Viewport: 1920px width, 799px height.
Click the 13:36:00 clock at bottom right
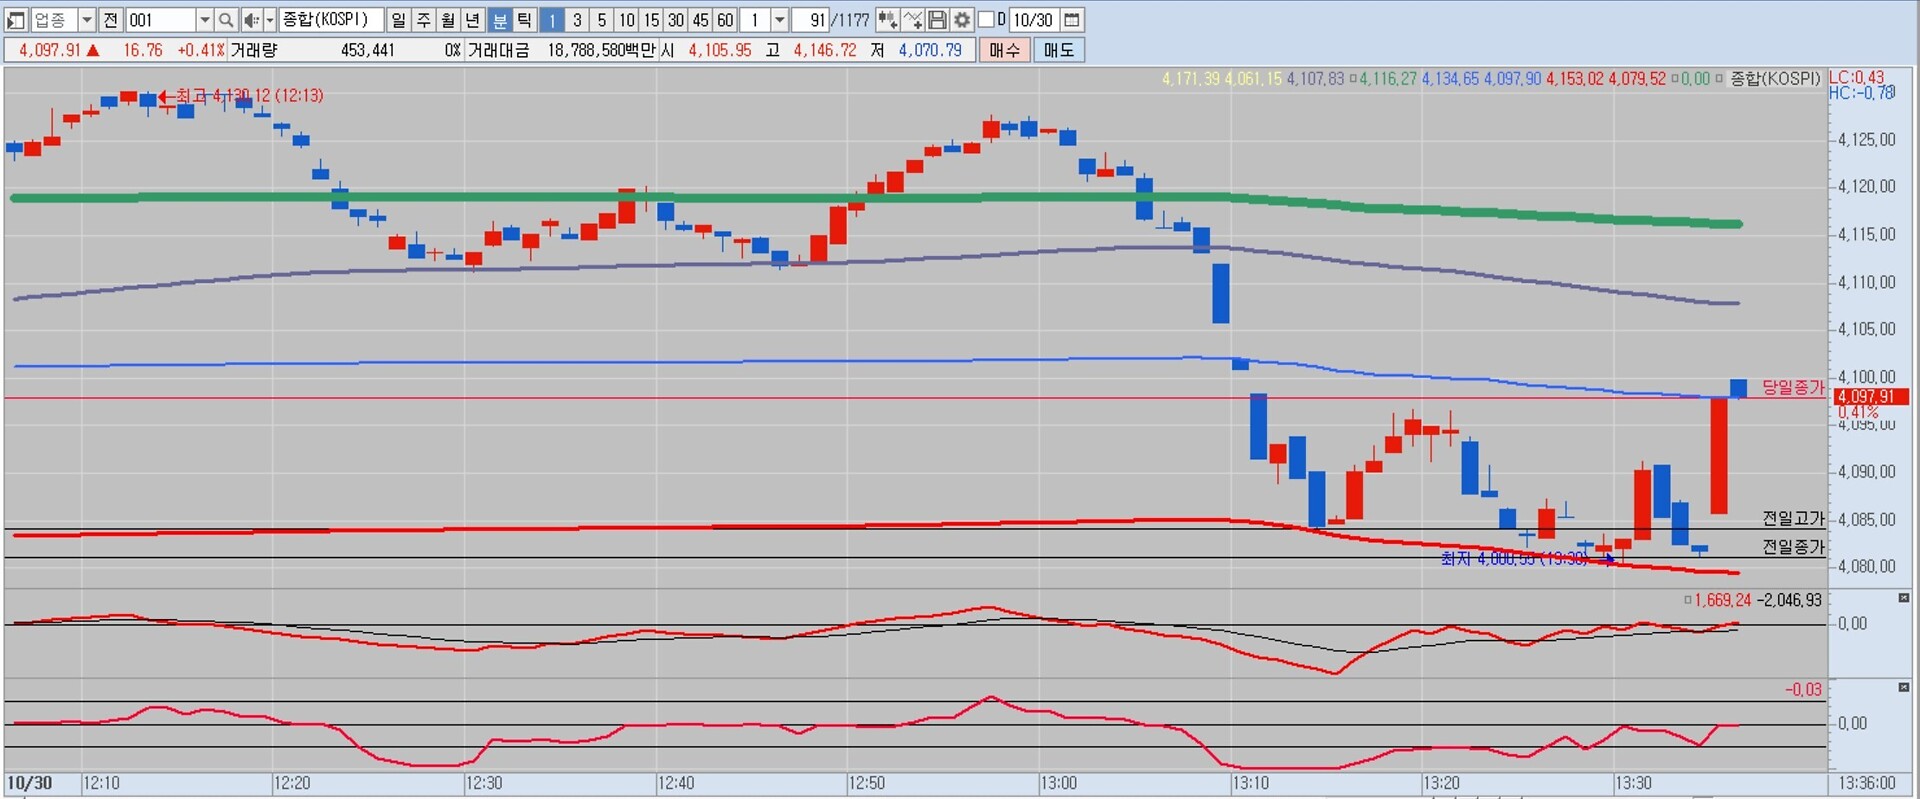tap(1866, 783)
